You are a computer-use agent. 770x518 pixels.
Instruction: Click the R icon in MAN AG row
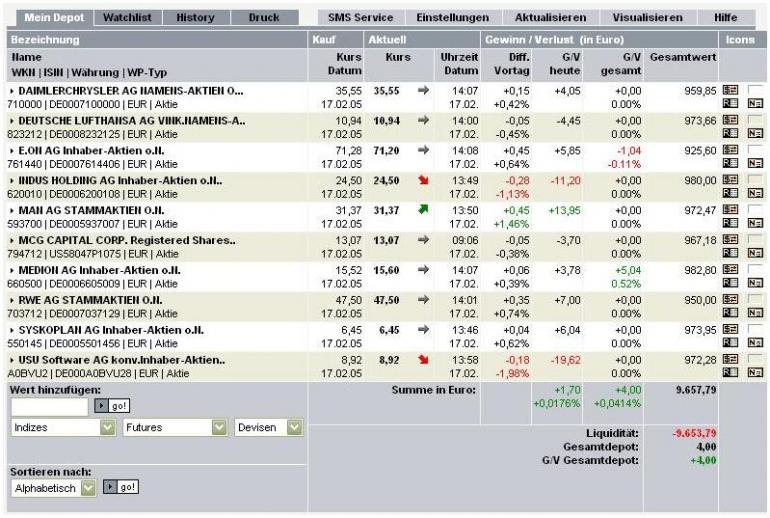click(730, 224)
